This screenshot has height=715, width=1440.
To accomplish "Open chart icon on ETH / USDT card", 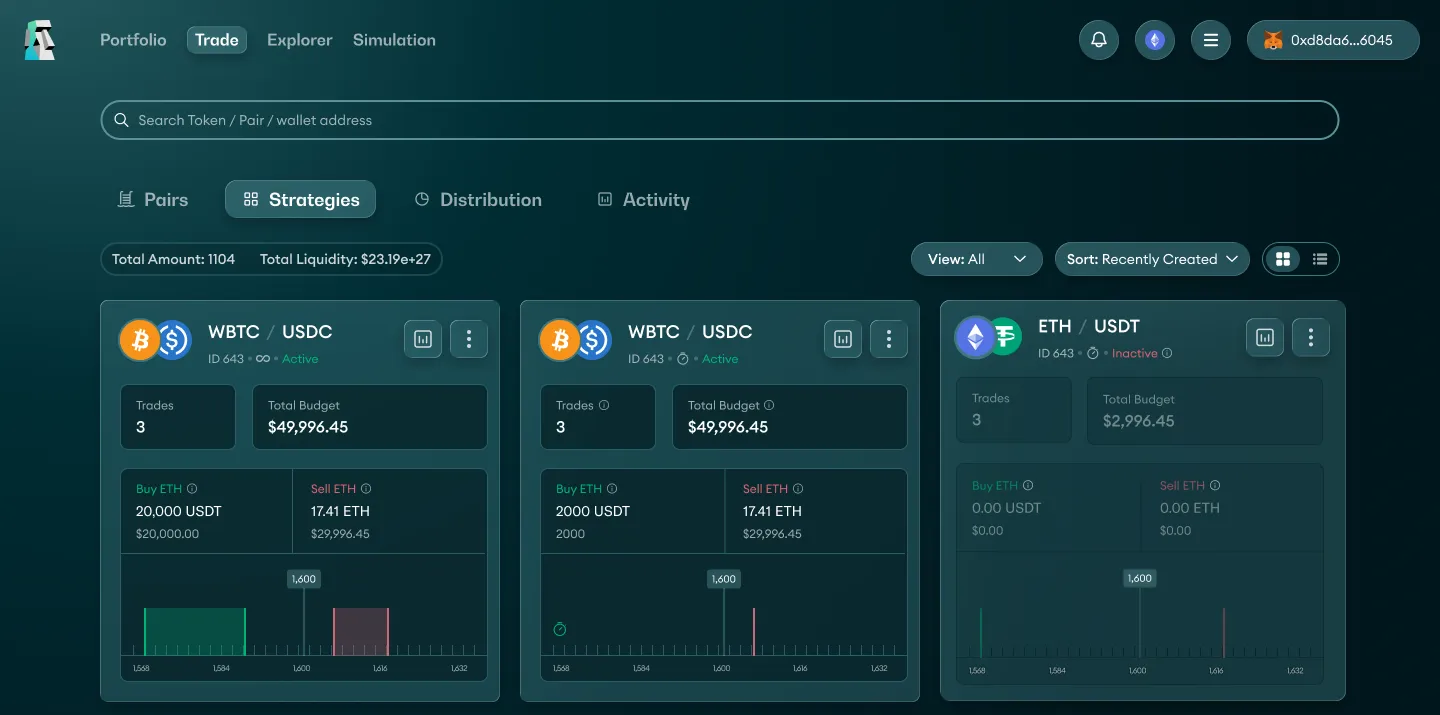I will click(1265, 337).
